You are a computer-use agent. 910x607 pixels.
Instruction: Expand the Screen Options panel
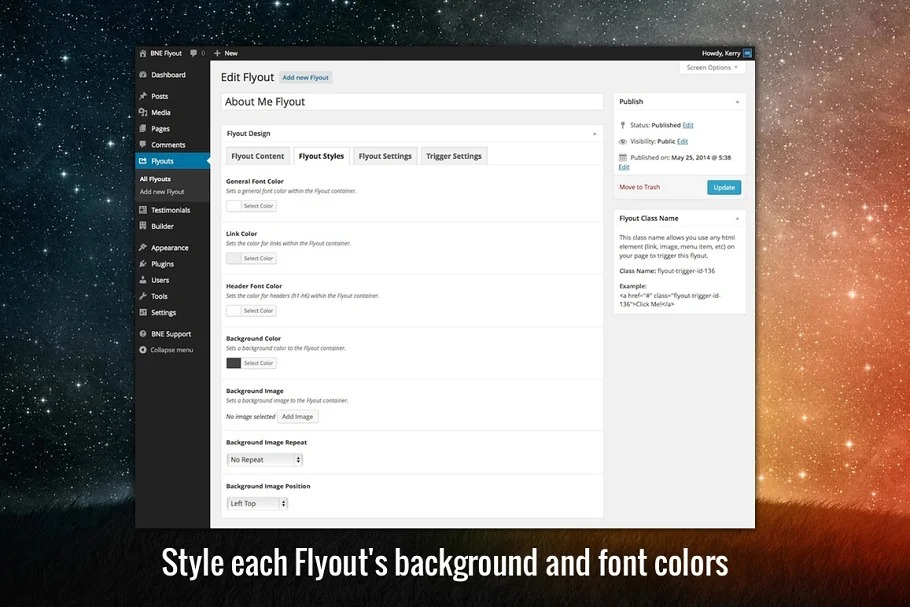pos(712,67)
